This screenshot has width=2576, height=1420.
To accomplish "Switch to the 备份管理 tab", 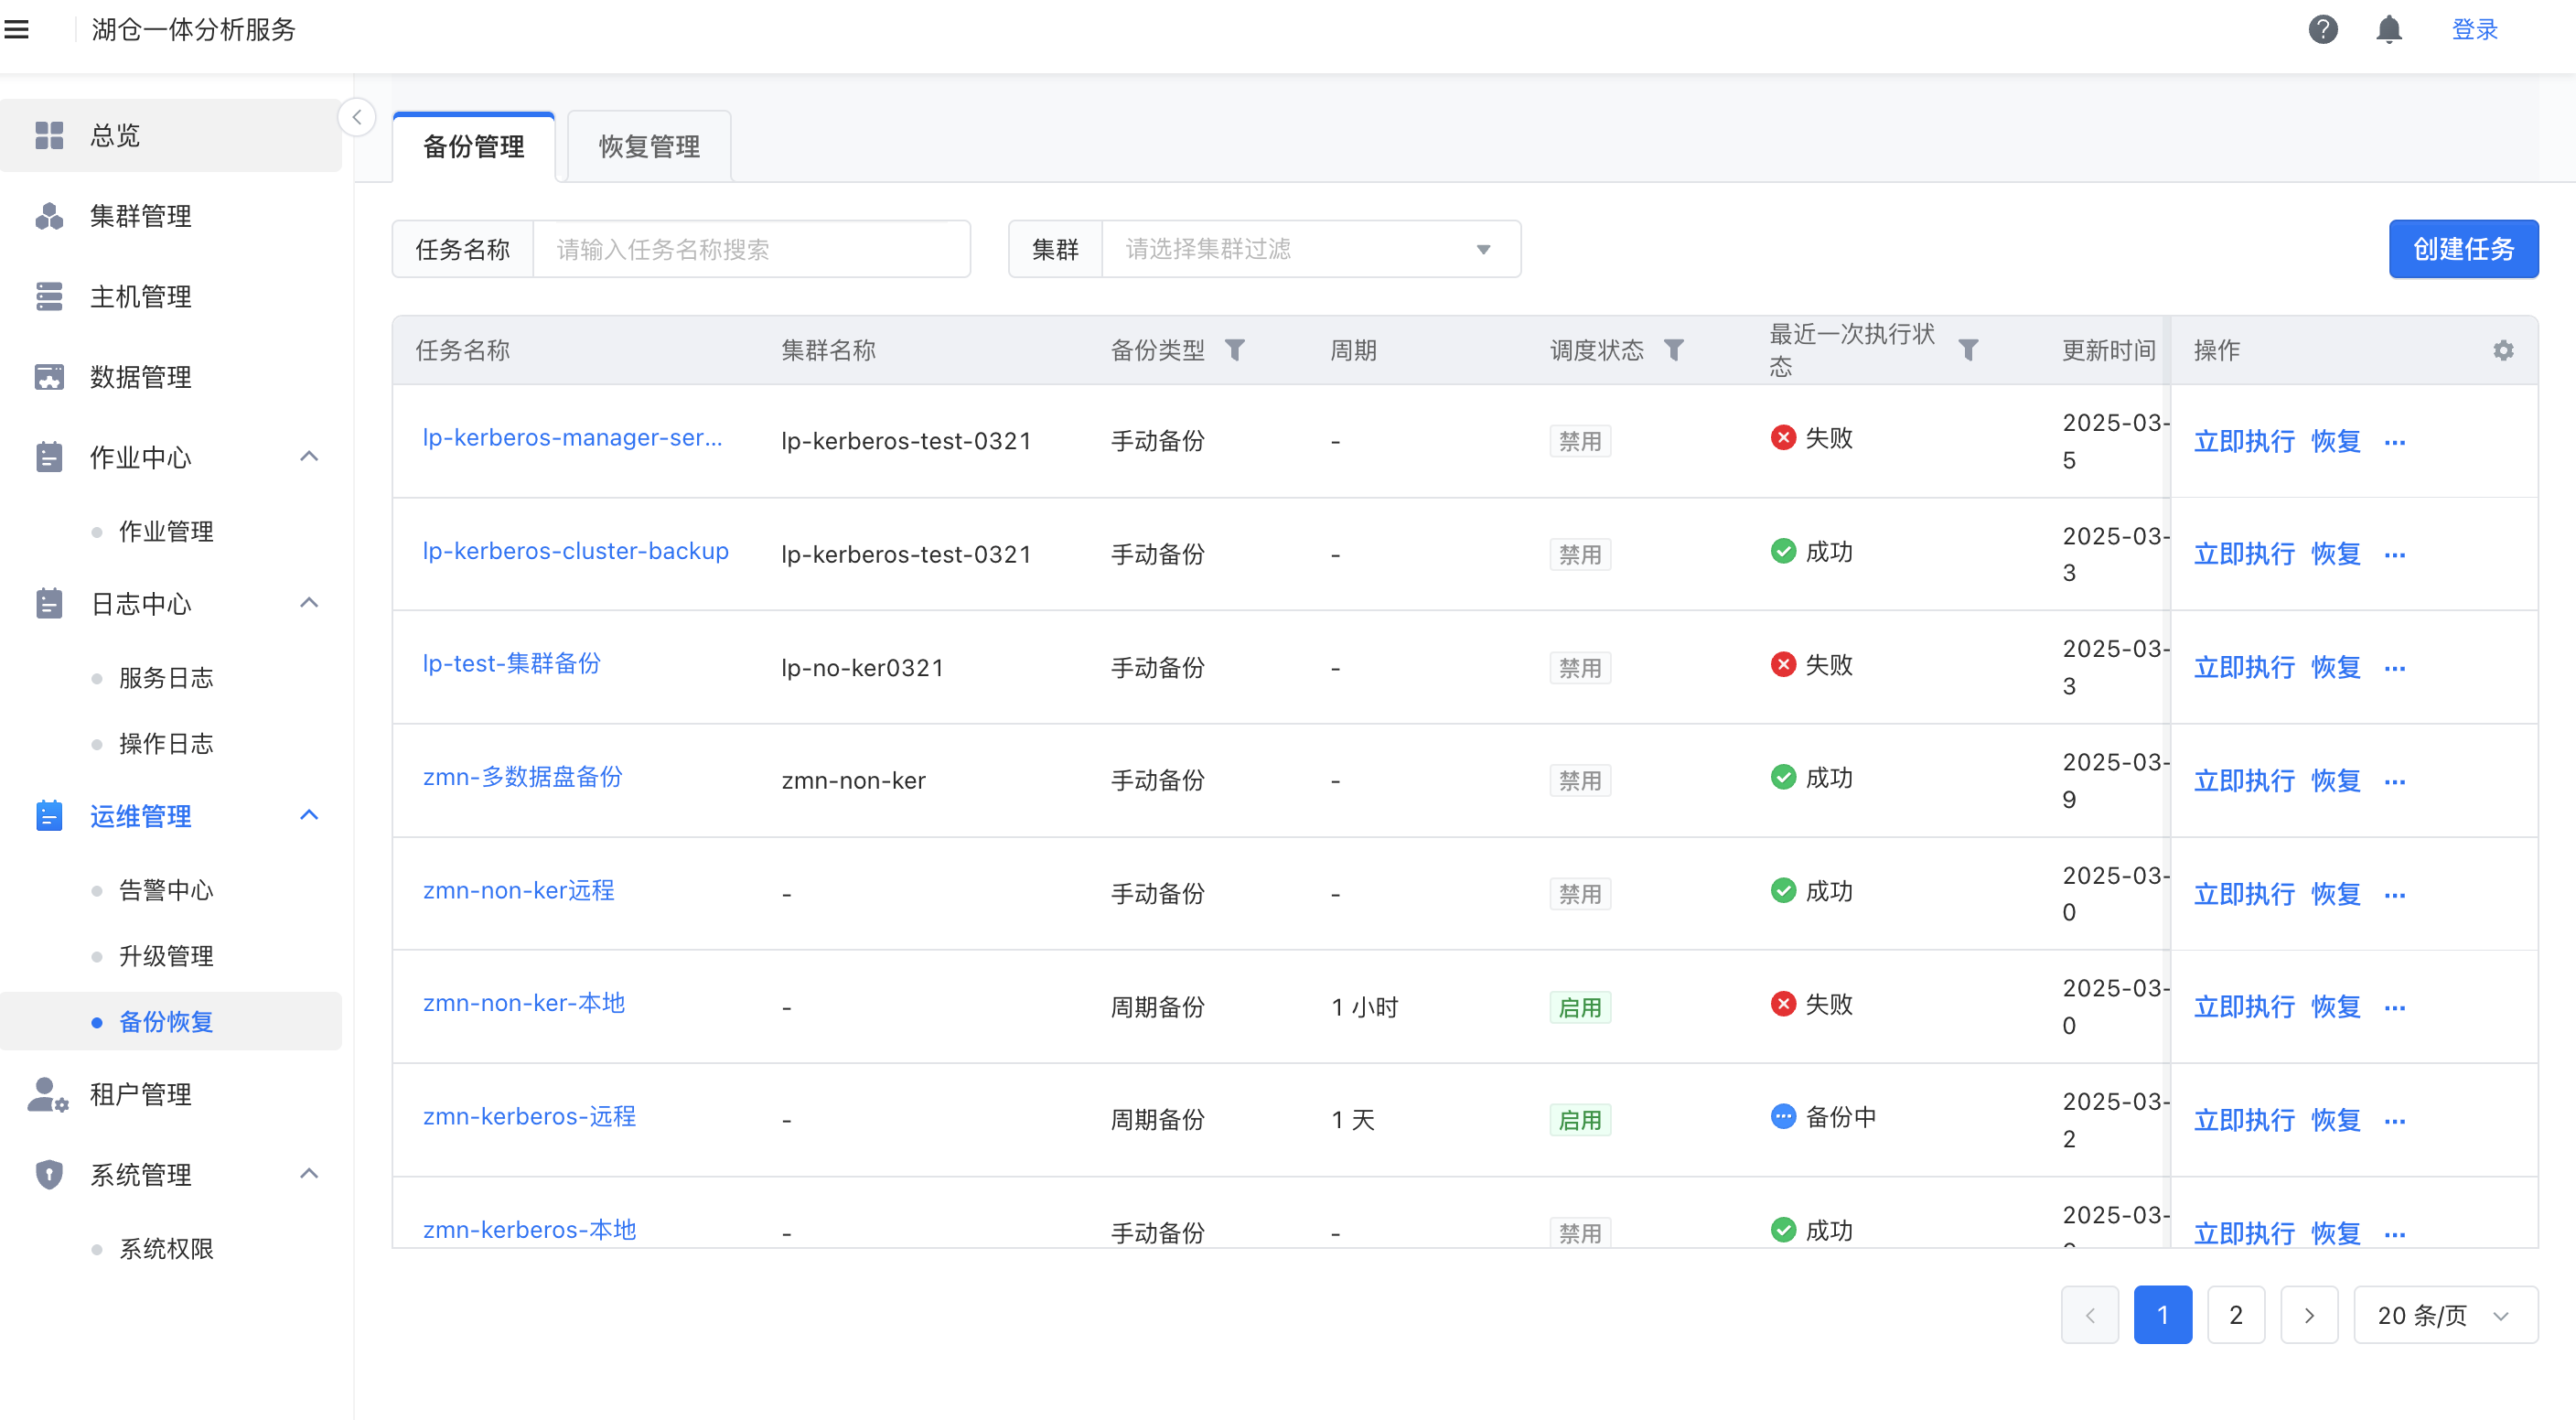I will coord(474,147).
